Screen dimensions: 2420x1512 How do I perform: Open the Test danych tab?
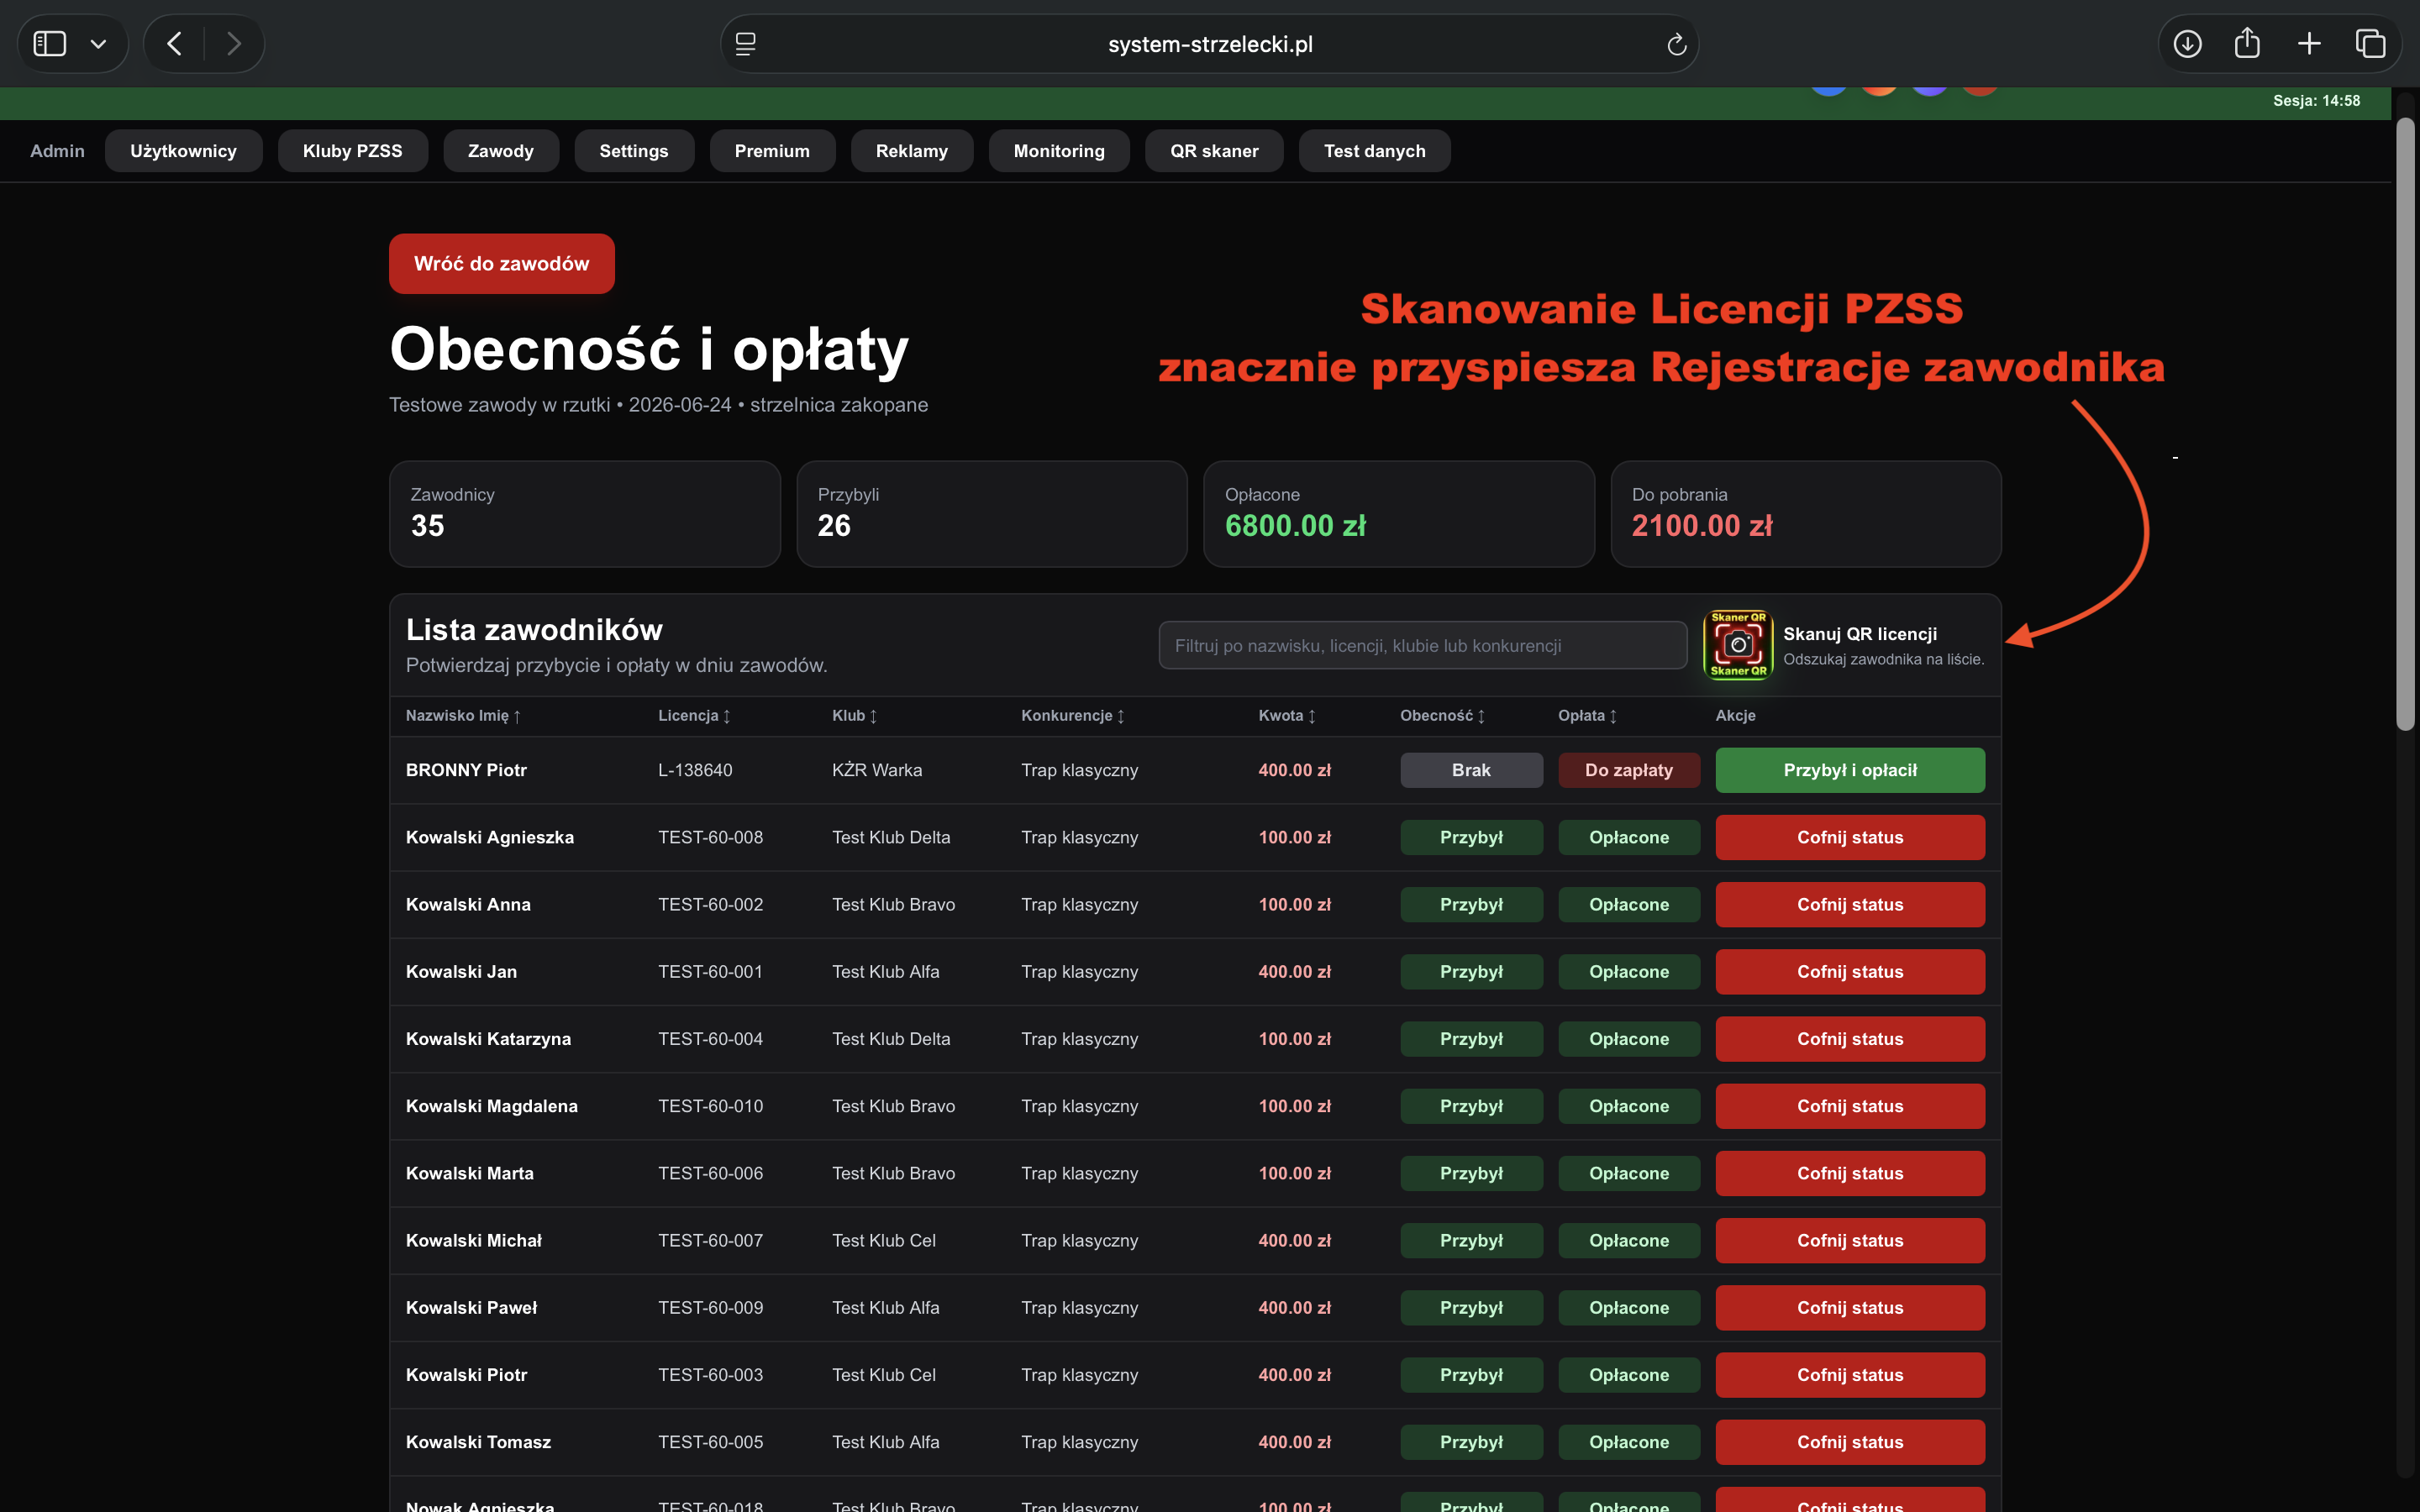pyautogui.click(x=1374, y=151)
